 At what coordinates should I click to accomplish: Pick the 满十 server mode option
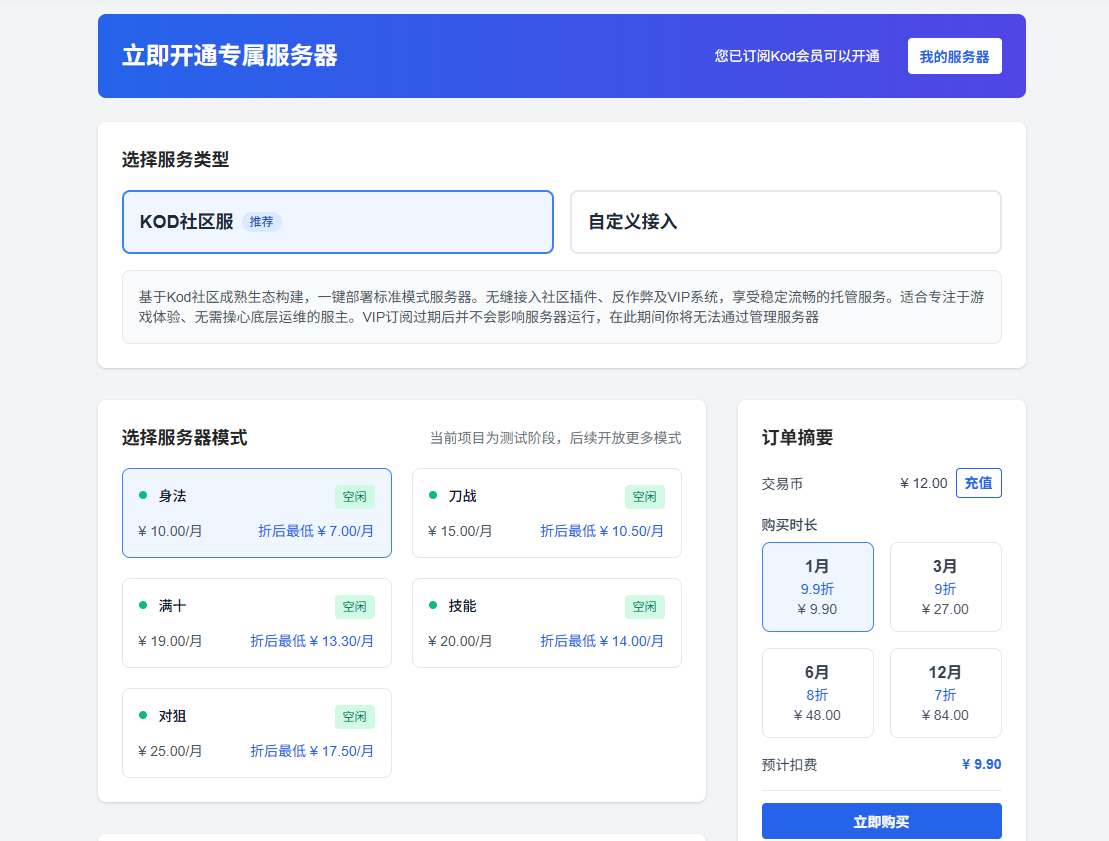[x=256, y=622]
